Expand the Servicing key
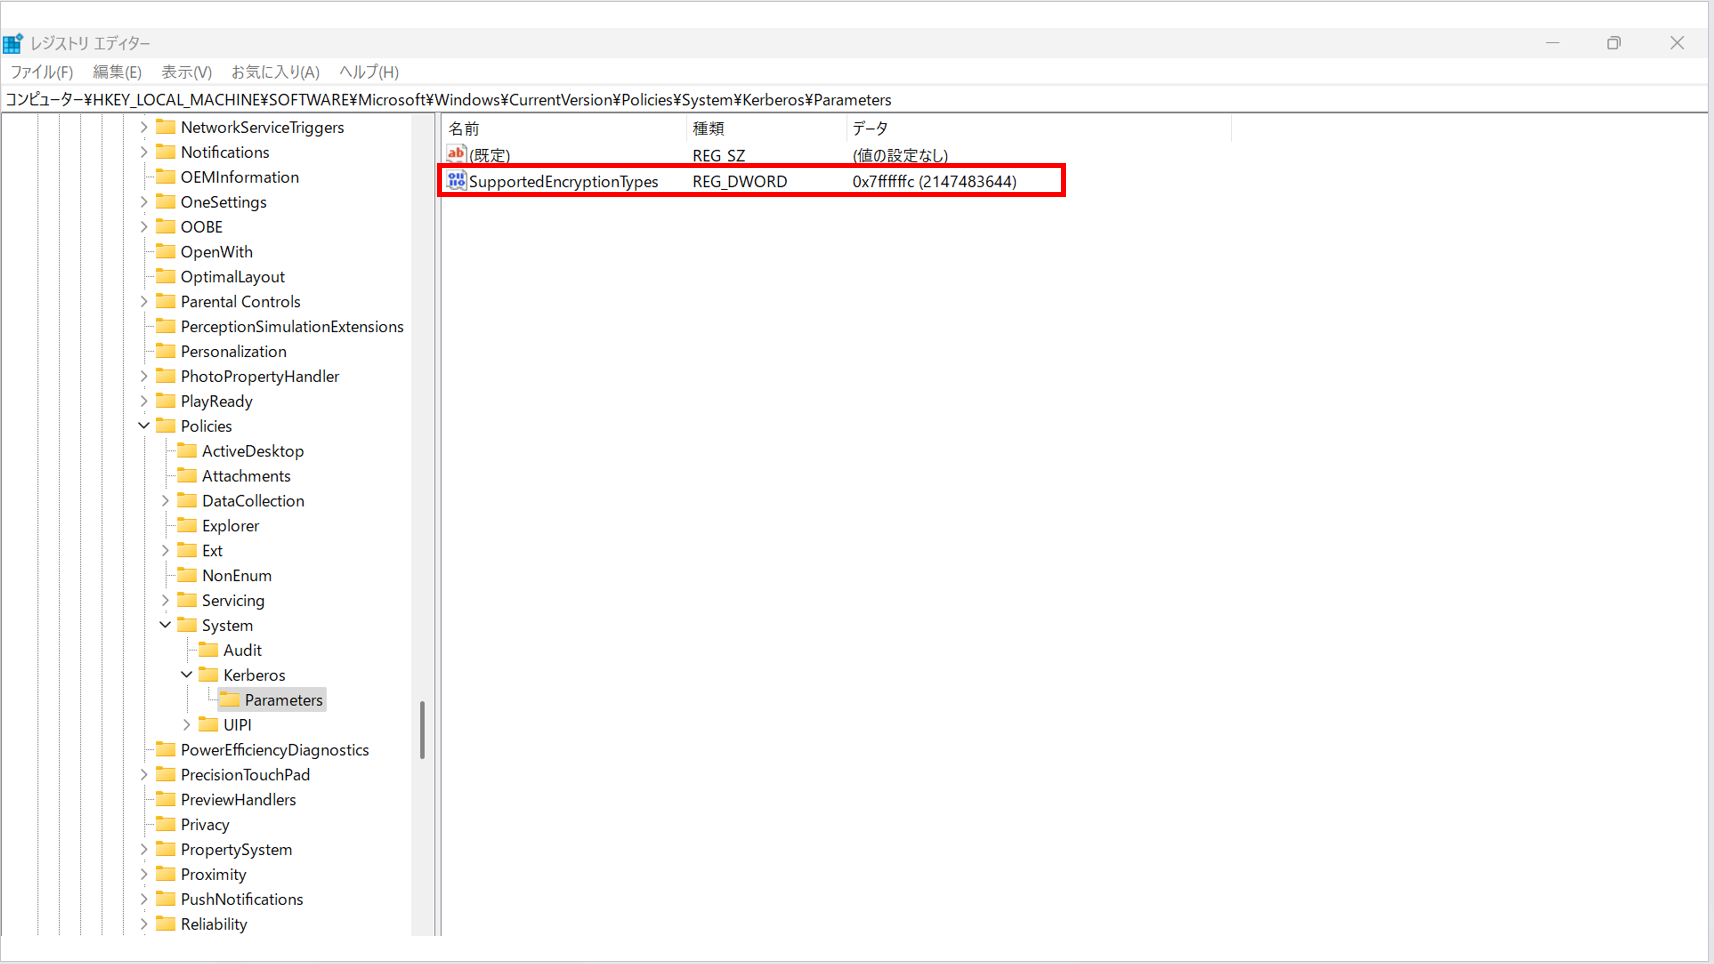1714x964 pixels. point(165,600)
